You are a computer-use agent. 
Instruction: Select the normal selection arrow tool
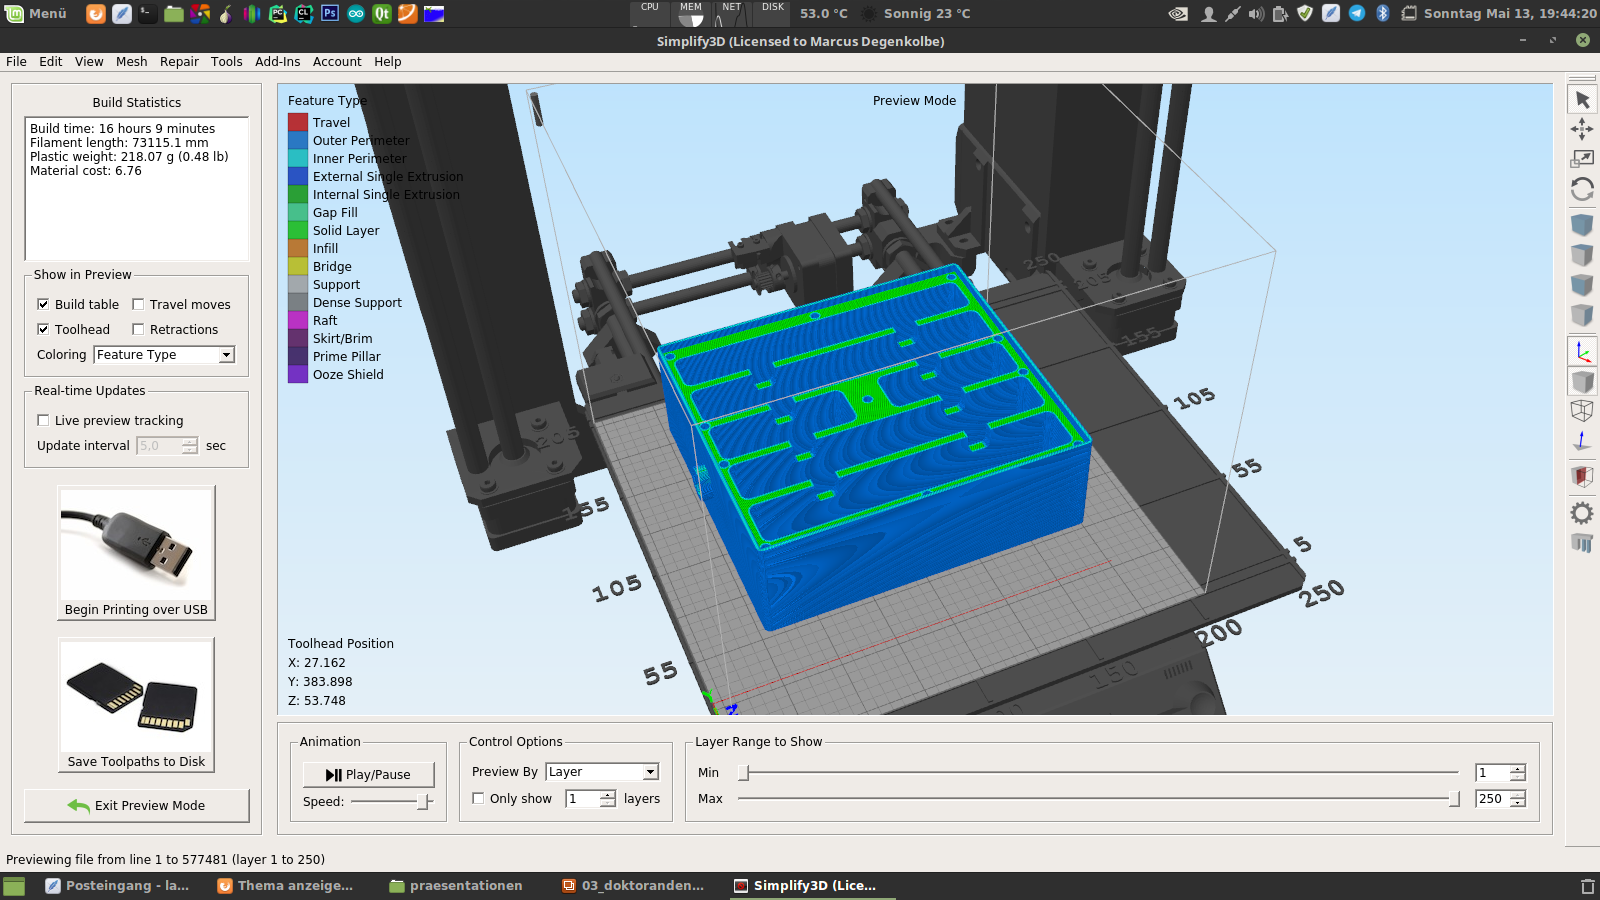coord(1582,100)
